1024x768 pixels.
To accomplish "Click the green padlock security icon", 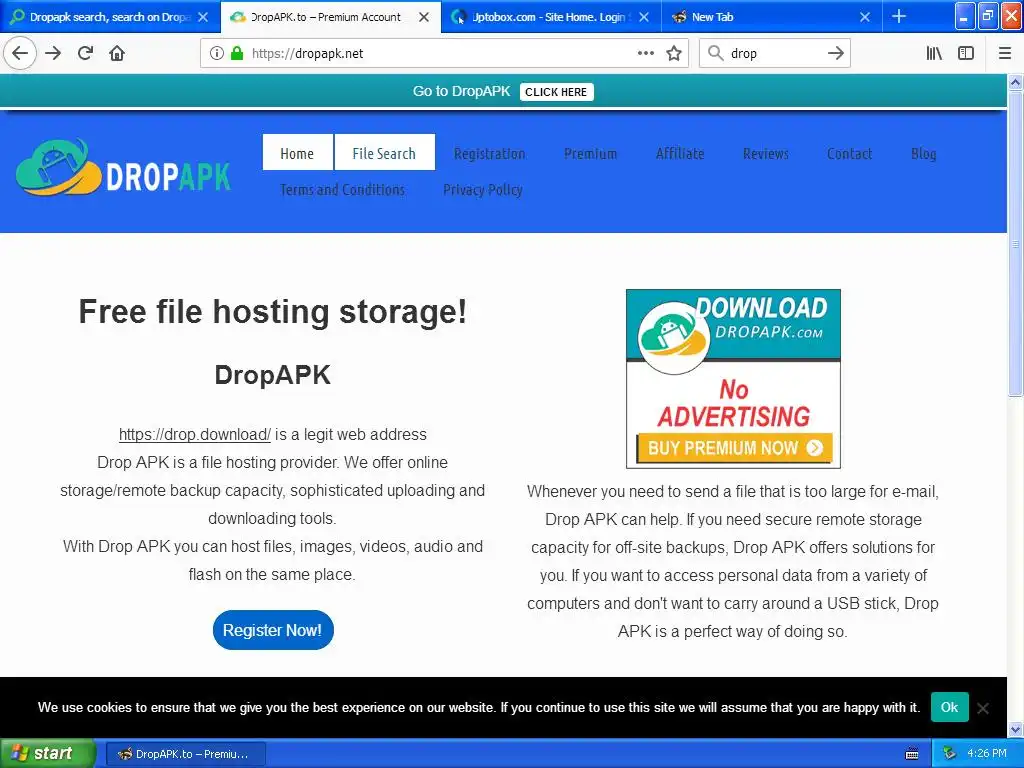I will [x=237, y=54].
